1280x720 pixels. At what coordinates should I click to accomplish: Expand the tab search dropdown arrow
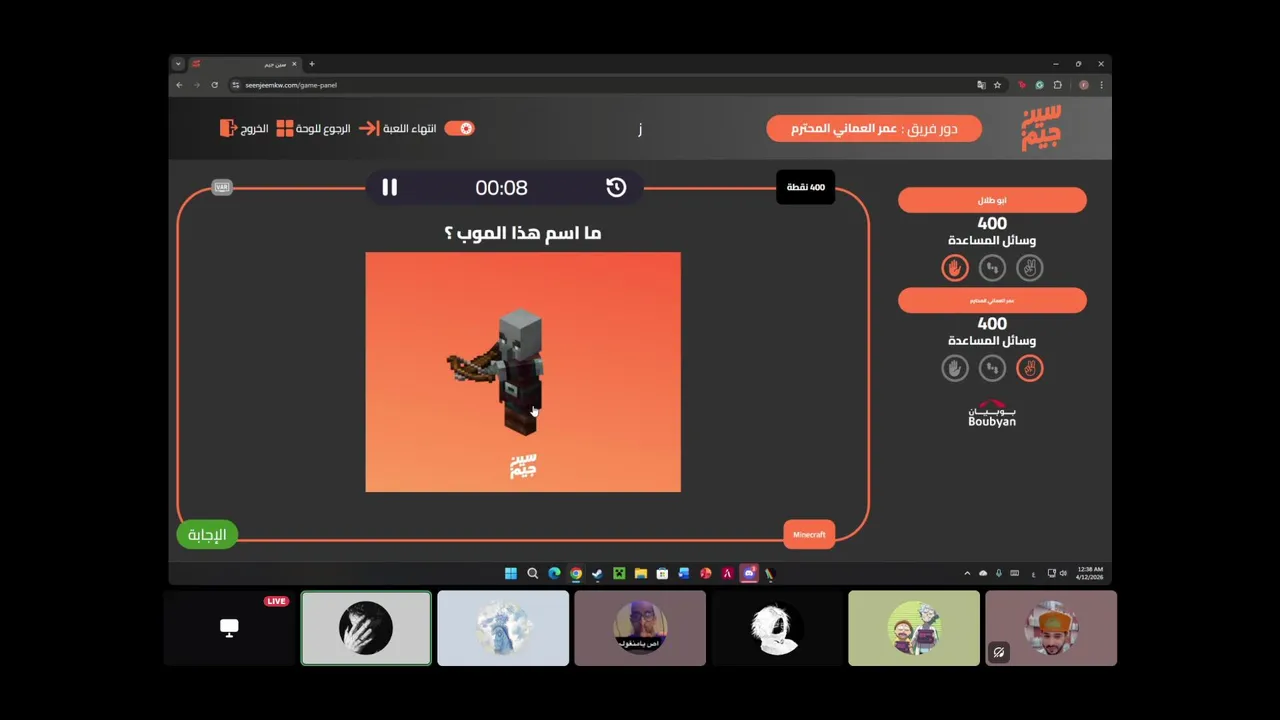178,64
